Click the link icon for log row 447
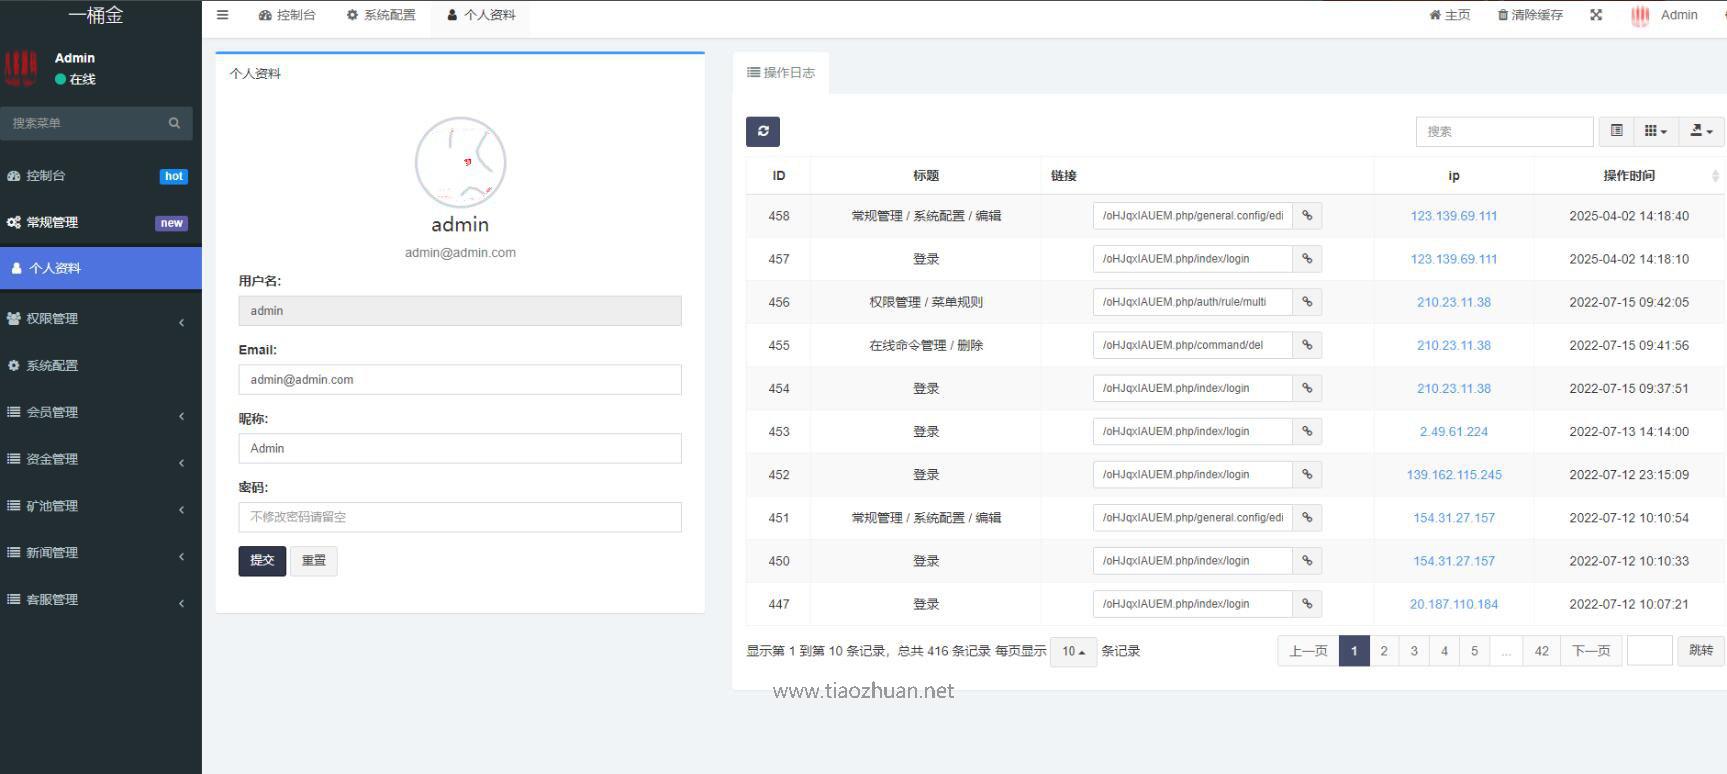The image size is (1727, 774). [1307, 604]
